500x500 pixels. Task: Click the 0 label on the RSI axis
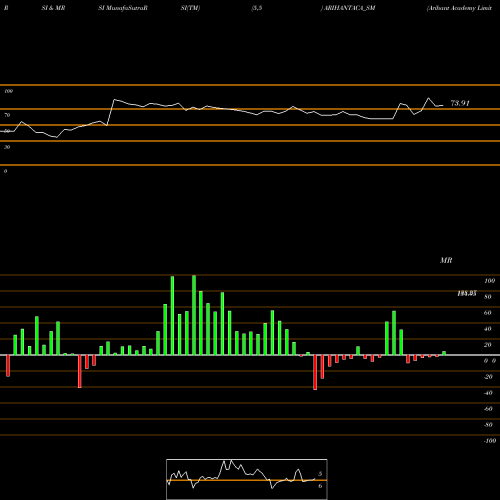(x=5, y=171)
